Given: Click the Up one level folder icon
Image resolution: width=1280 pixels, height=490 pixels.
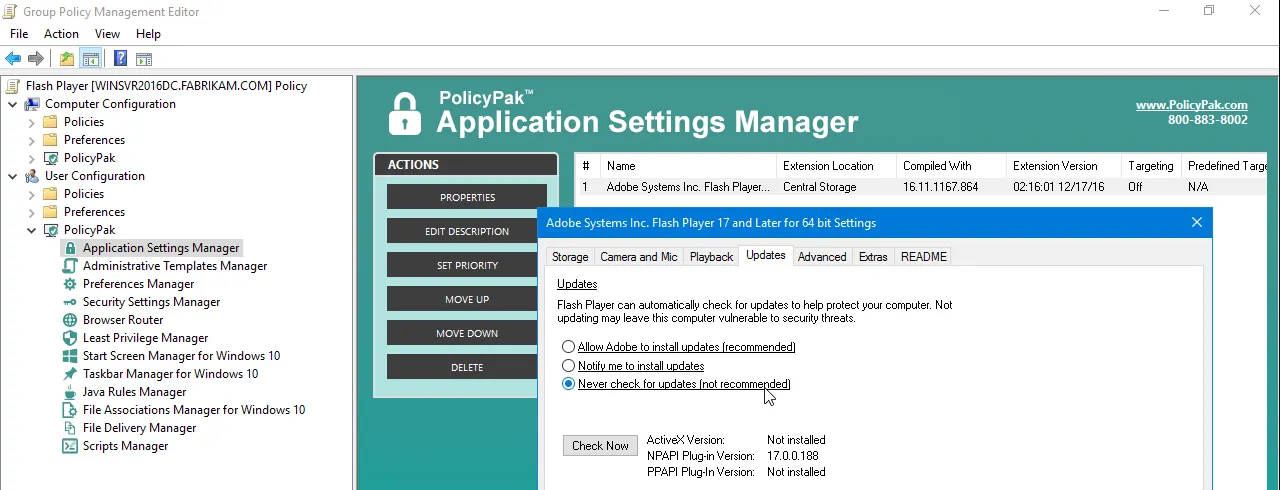Looking at the screenshot, I should tap(66, 59).
